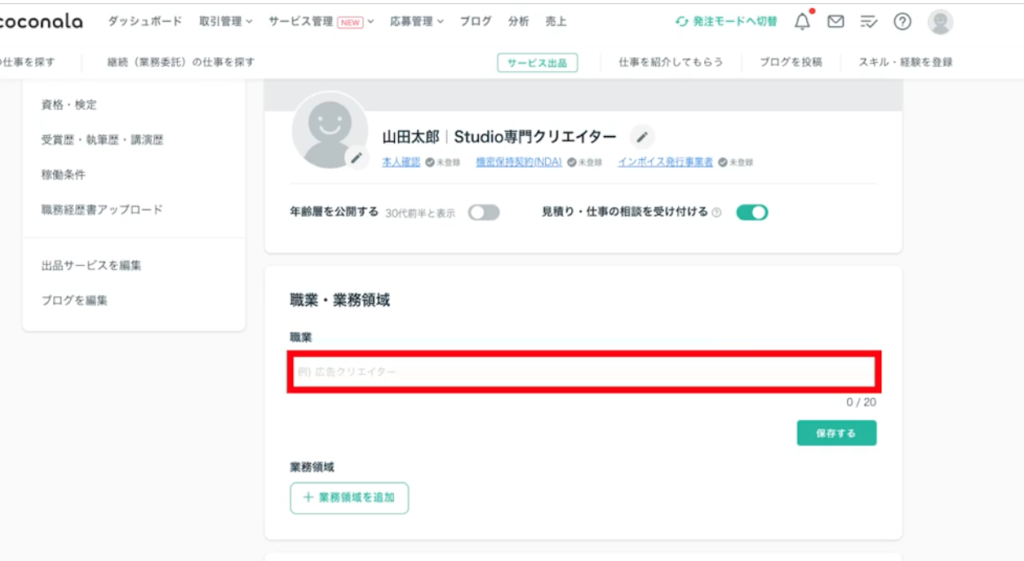
Task: Open the 分析 menu item
Action: tap(519, 22)
